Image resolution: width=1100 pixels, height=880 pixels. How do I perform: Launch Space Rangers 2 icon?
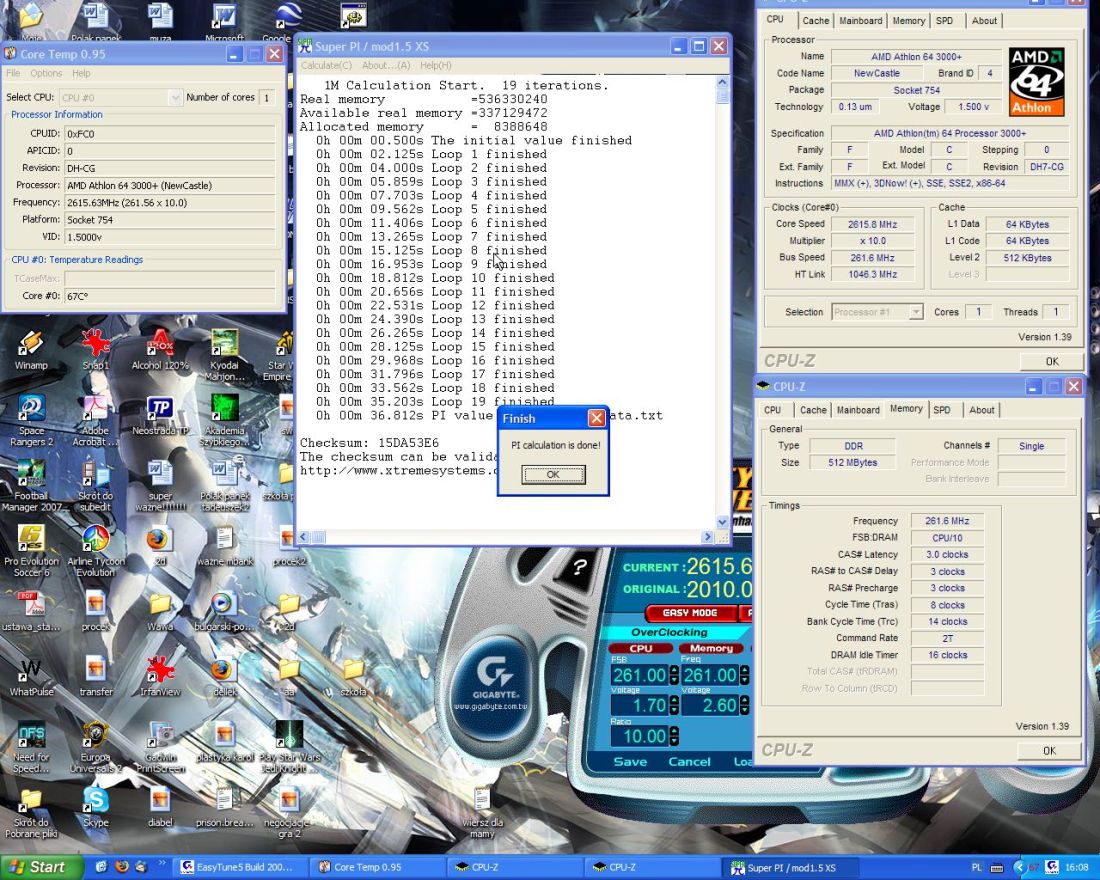tap(31, 420)
